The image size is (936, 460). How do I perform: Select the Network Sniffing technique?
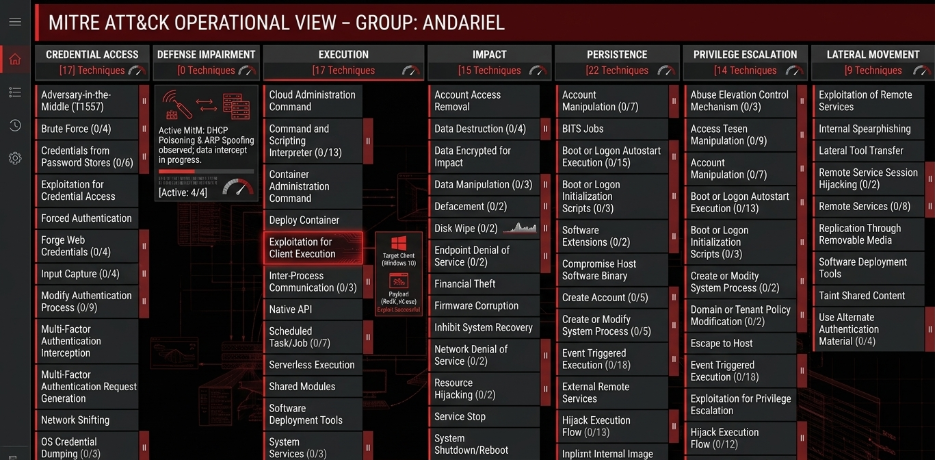(87, 420)
